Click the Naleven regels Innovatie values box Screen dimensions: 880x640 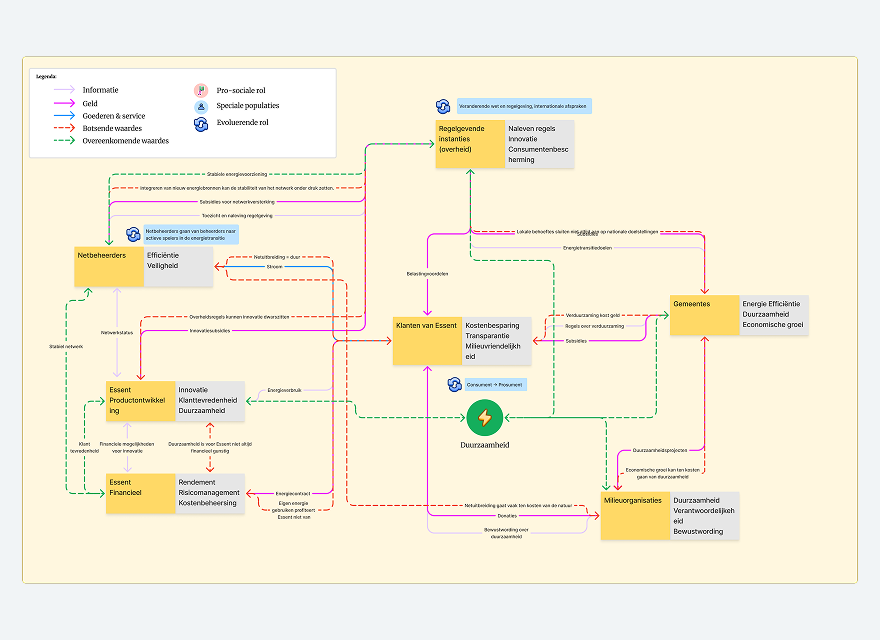click(539, 144)
